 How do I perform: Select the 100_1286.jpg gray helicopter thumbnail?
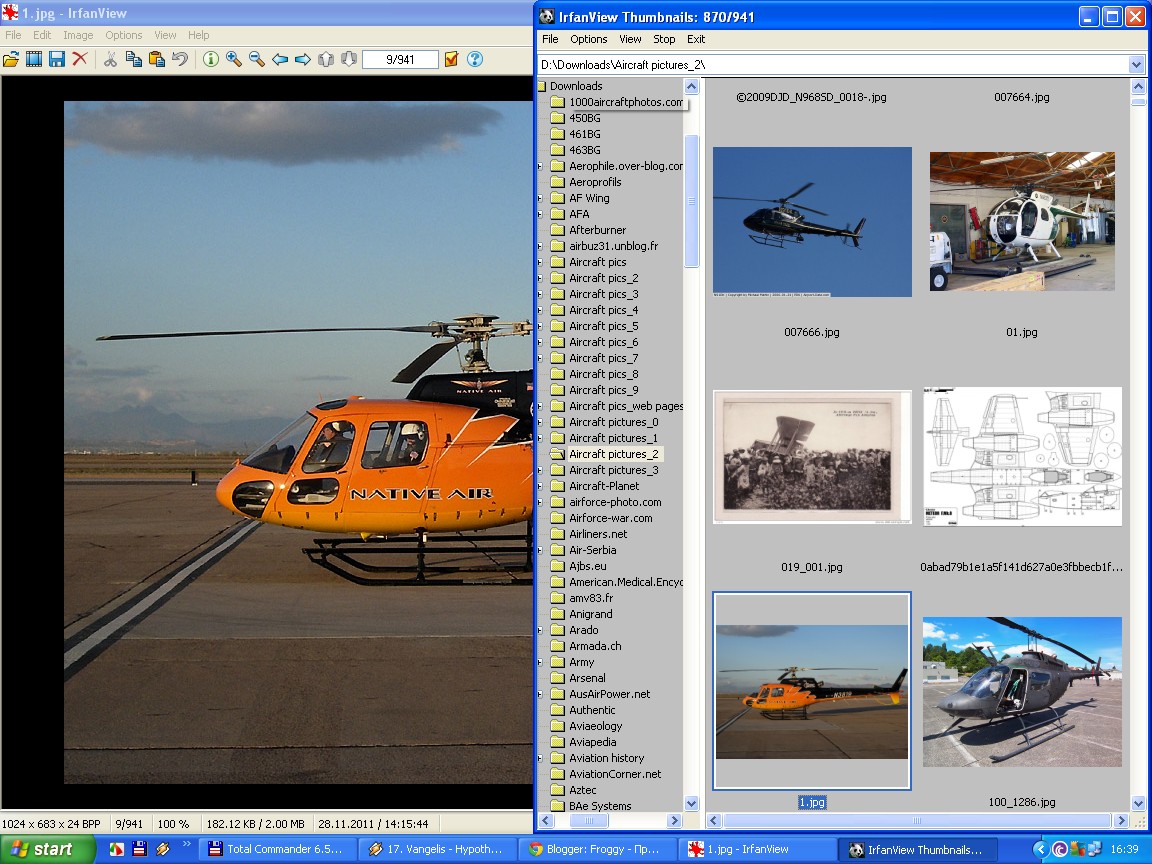click(x=1022, y=692)
